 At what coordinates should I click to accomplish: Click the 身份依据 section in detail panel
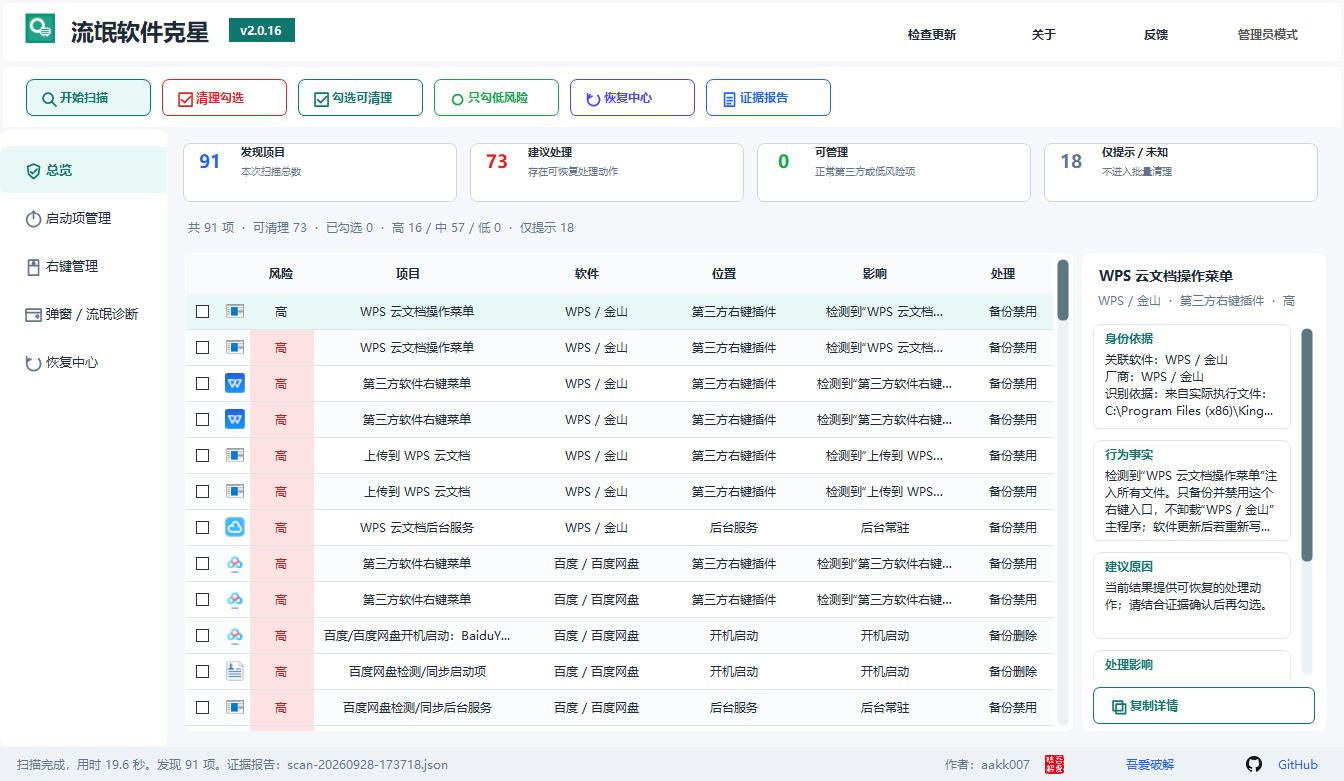coord(1192,377)
